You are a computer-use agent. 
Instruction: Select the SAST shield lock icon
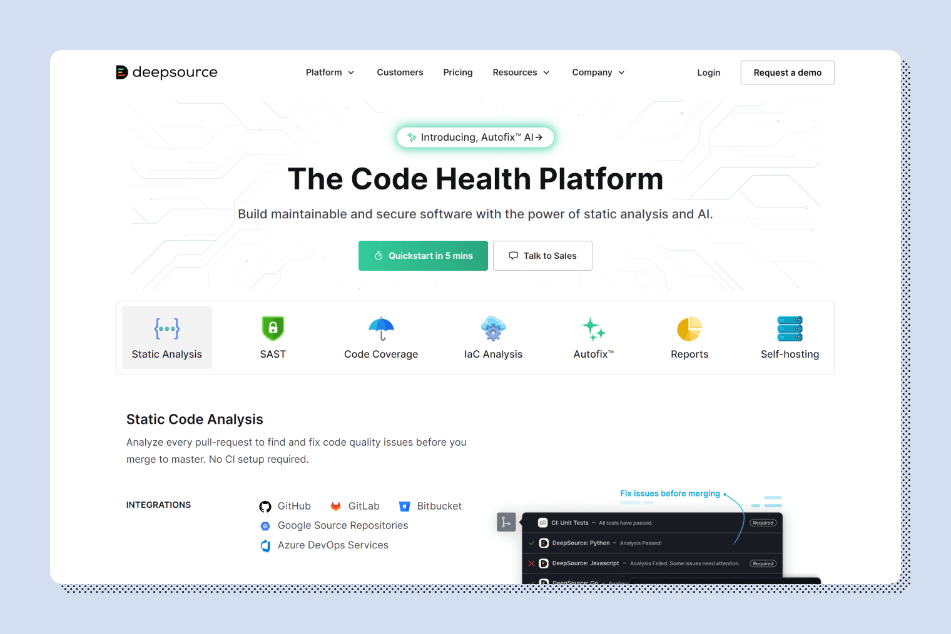(x=273, y=328)
